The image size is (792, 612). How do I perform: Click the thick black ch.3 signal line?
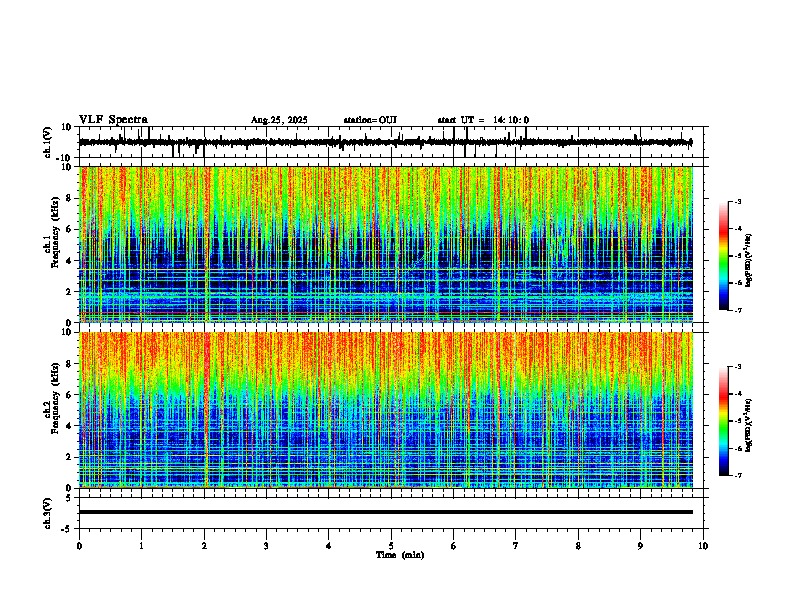pyautogui.click(x=386, y=512)
